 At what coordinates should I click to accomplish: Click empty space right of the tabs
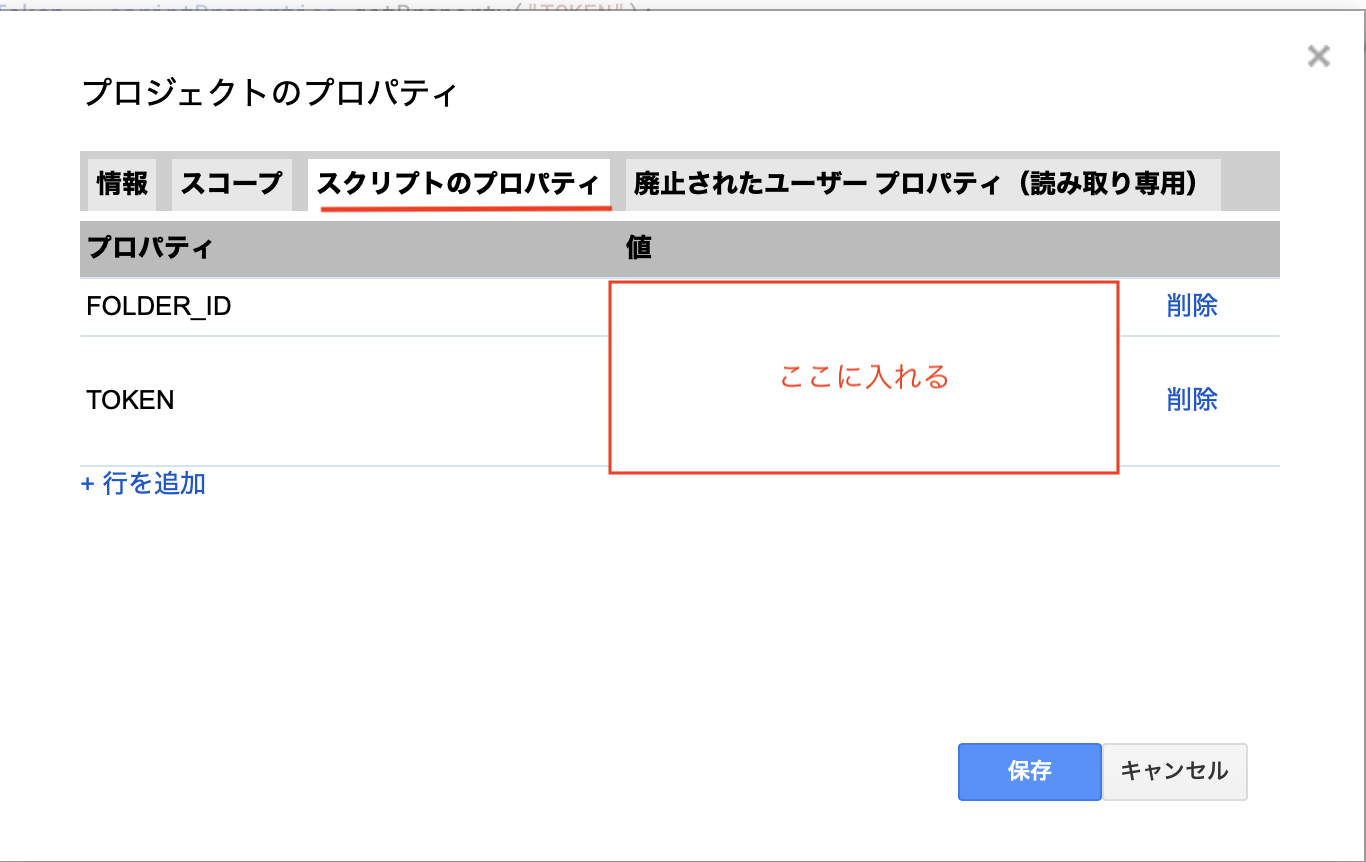(x=1250, y=184)
